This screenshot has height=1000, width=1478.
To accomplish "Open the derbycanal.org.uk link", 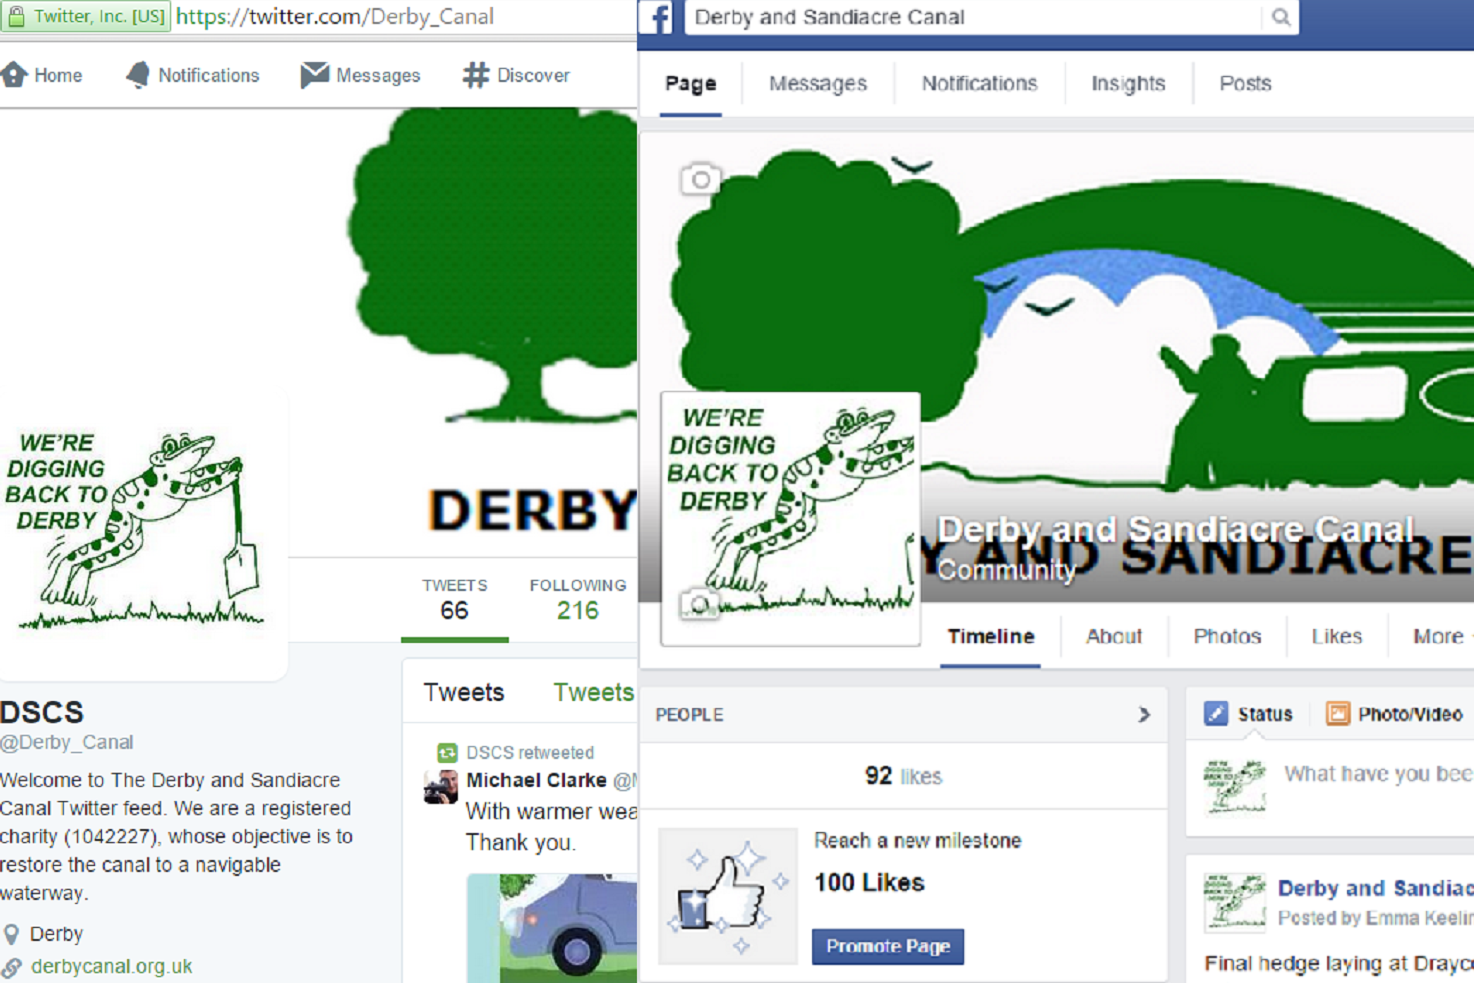I will pyautogui.click(x=111, y=967).
